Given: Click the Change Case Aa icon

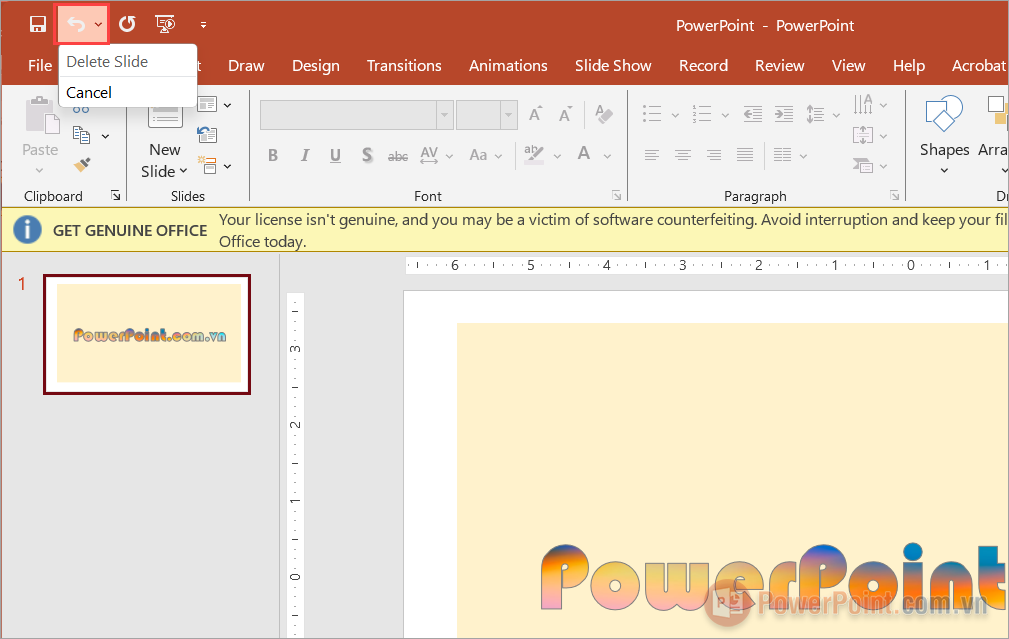Looking at the screenshot, I should pos(478,155).
